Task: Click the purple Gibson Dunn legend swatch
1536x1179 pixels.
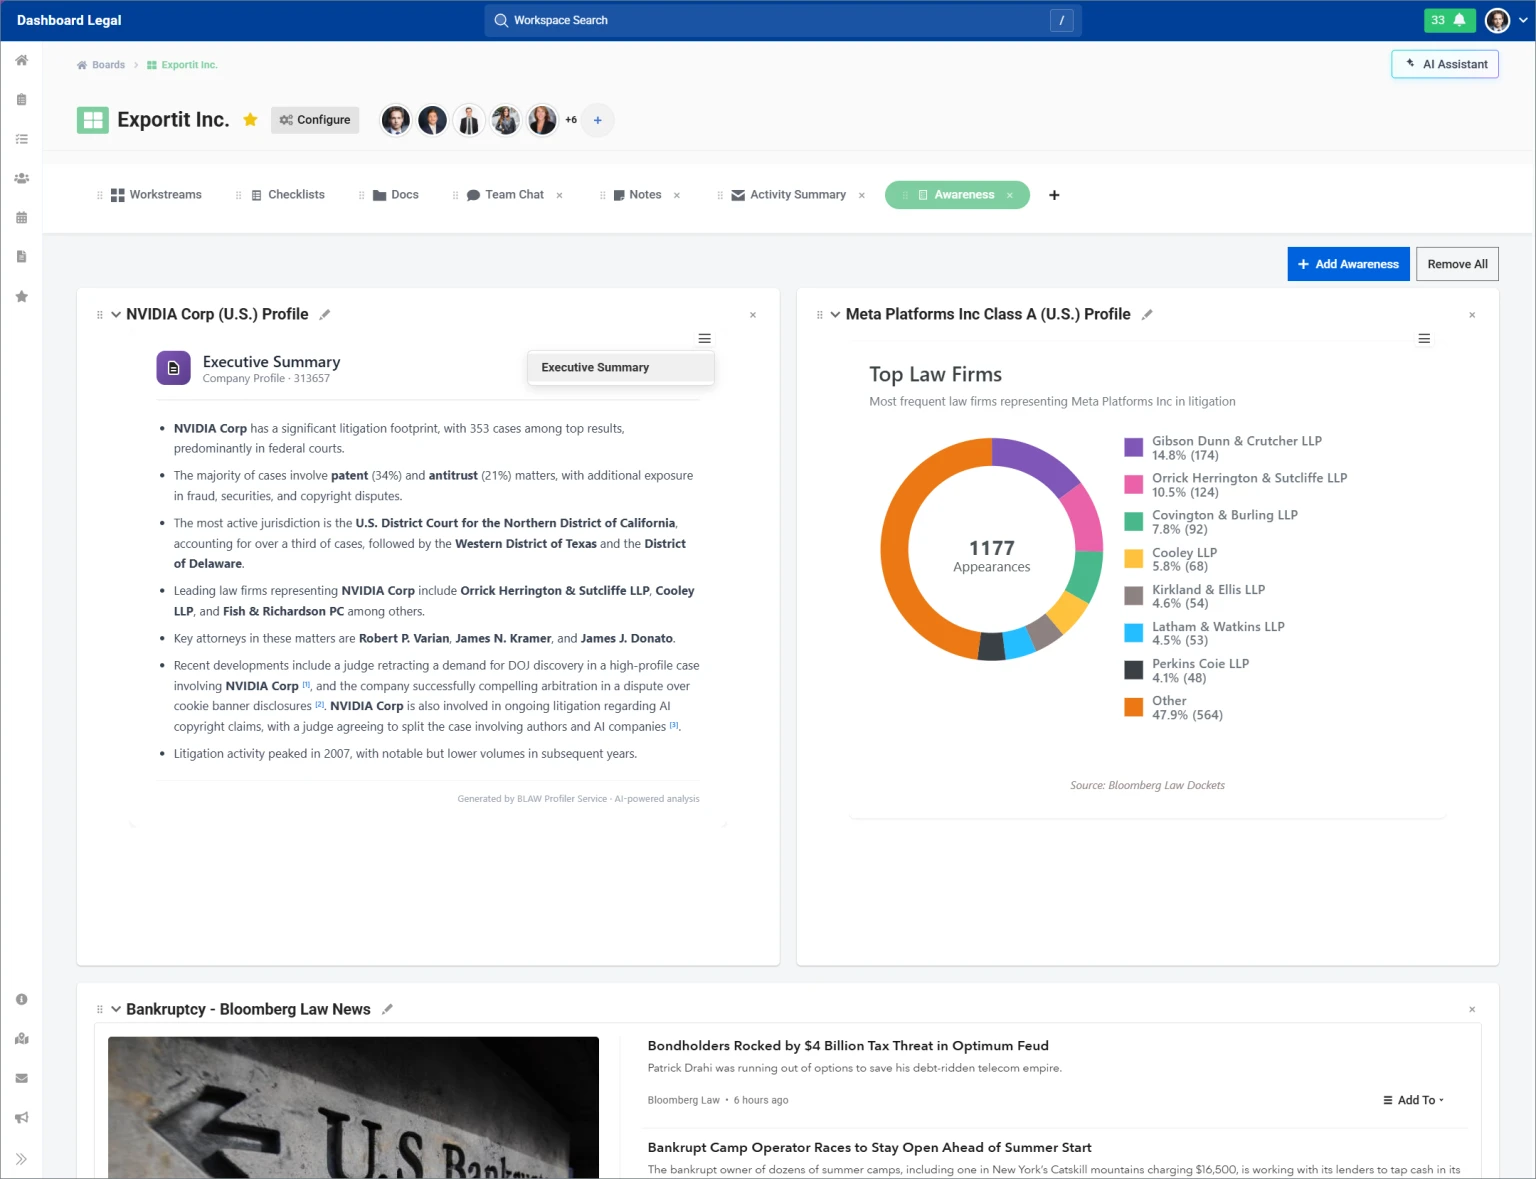Action: click(x=1133, y=447)
